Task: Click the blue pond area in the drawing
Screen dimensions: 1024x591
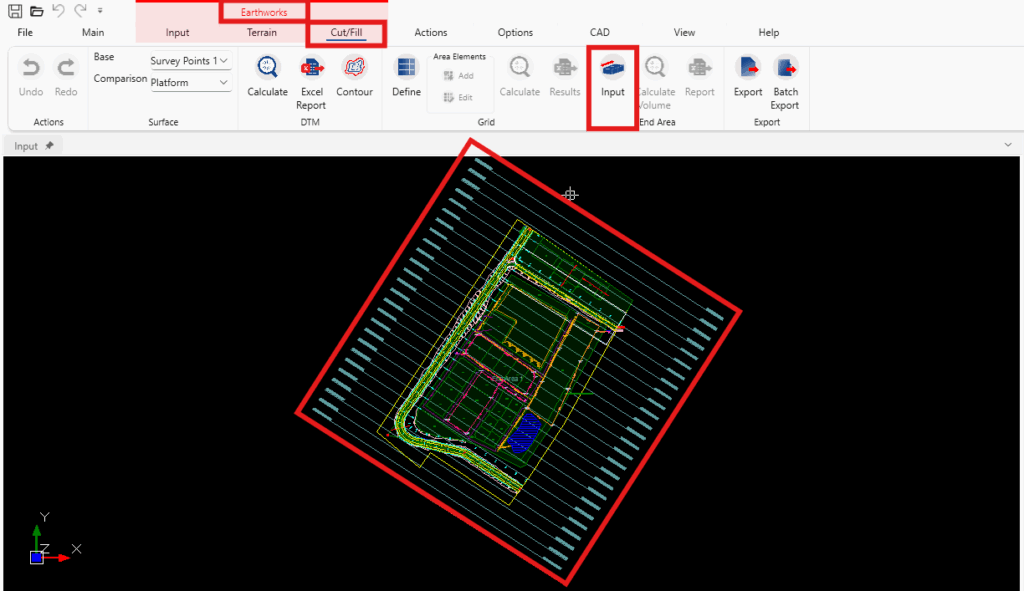Action: 524,432
